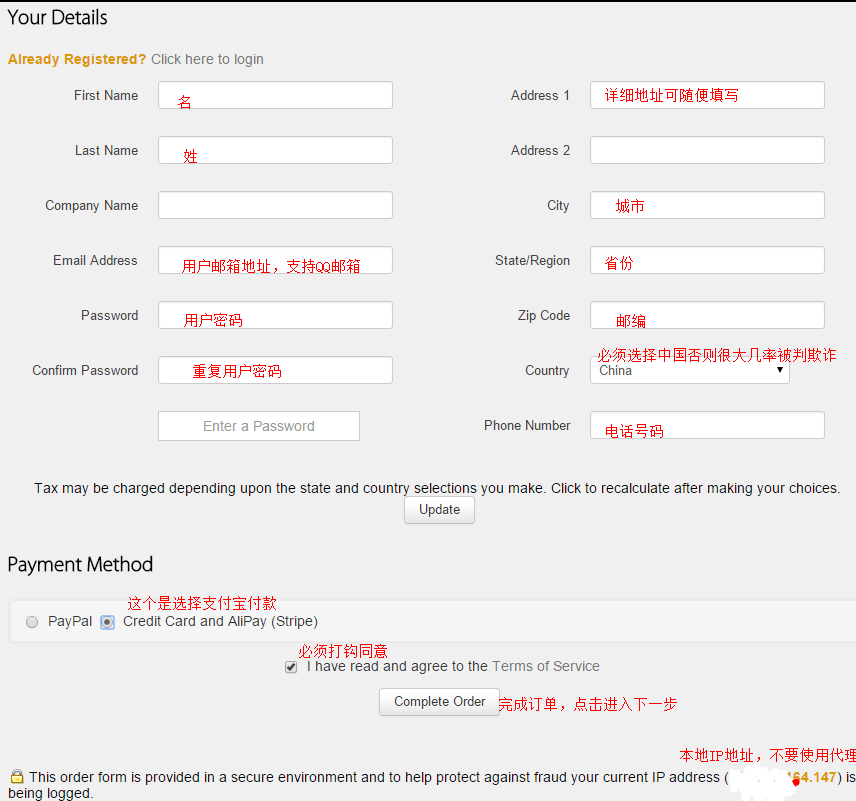Click the State/Region input field
Viewport: 856px width, 801px height.
coord(707,260)
